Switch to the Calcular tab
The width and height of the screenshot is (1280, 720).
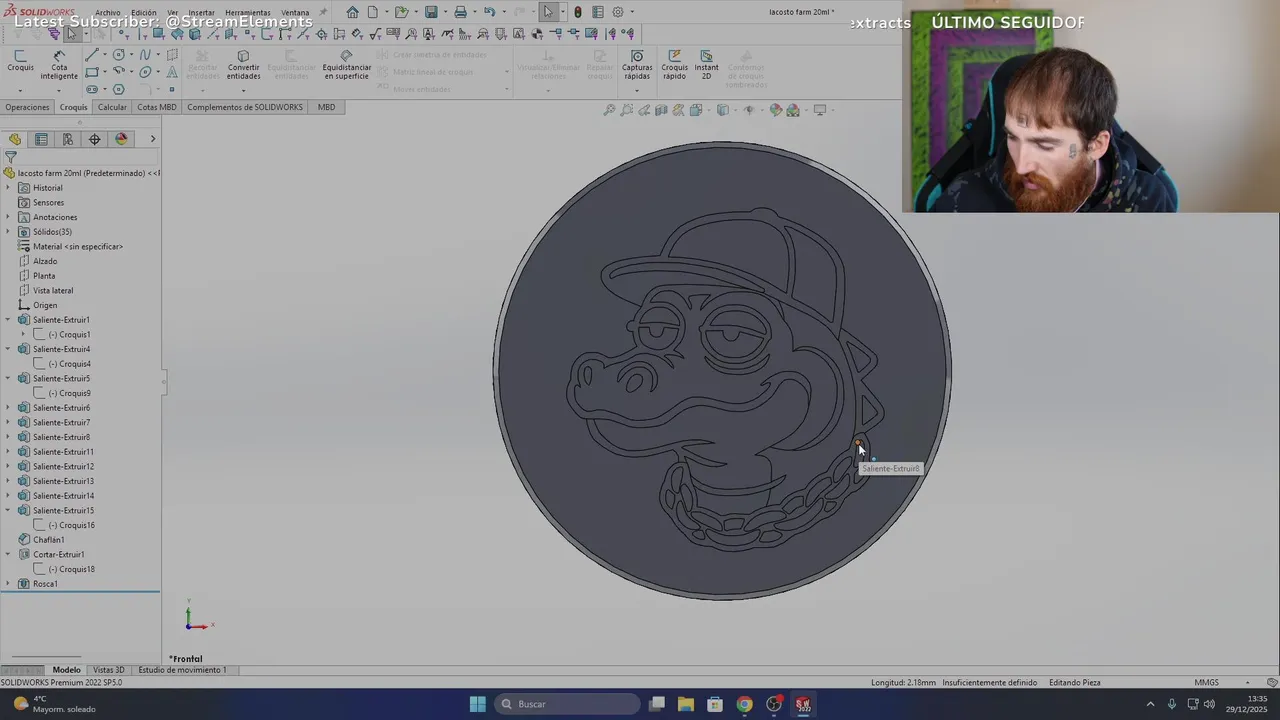(x=112, y=107)
